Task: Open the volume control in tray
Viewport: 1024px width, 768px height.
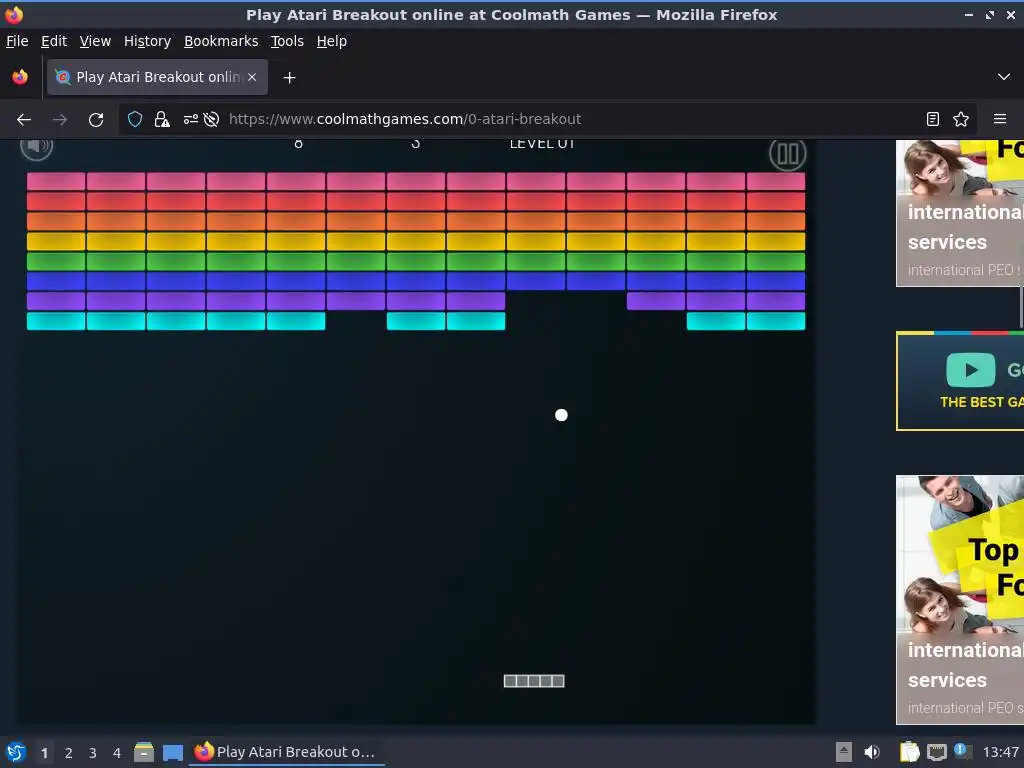Action: pyautogui.click(x=872, y=752)
